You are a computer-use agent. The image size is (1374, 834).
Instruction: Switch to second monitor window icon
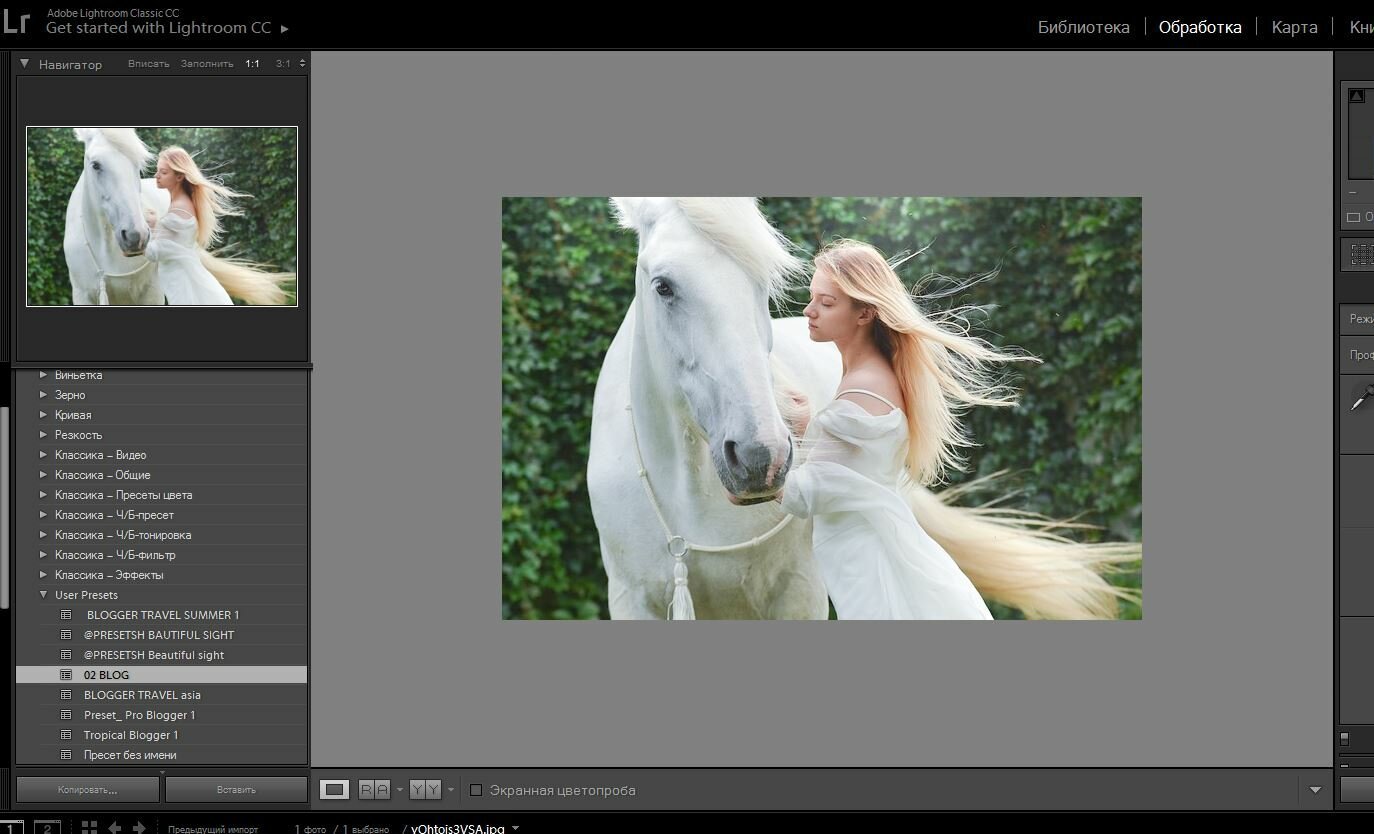(47, 827)
